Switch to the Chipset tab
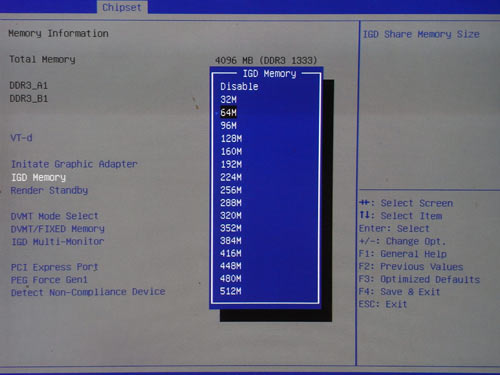 pos(122,7)
